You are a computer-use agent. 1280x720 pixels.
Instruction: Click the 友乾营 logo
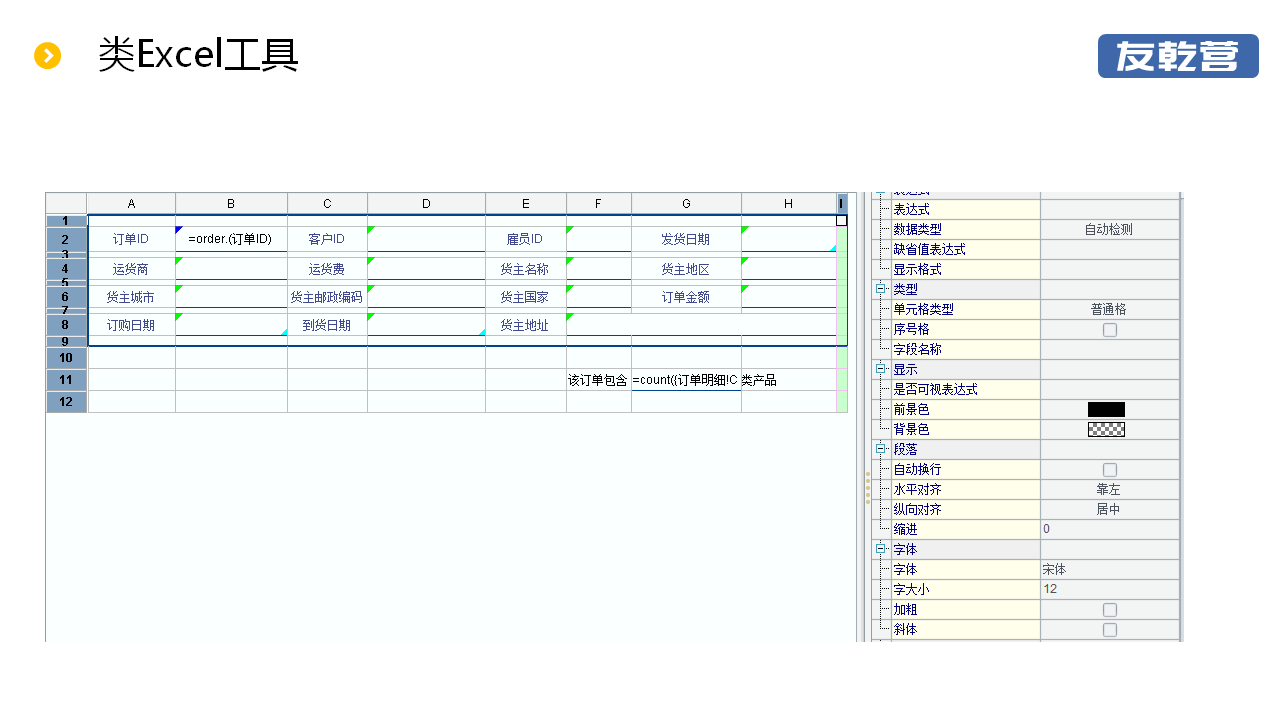point(1178,56)
